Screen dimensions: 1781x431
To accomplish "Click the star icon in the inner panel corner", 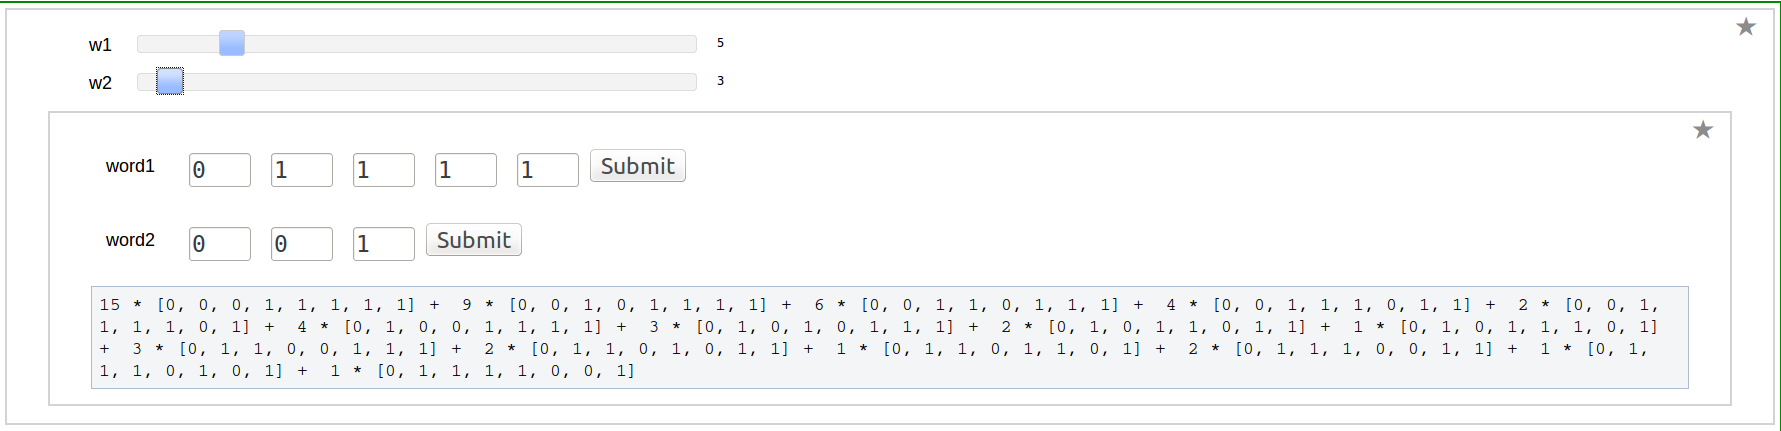I will (x=1703, y=130).
